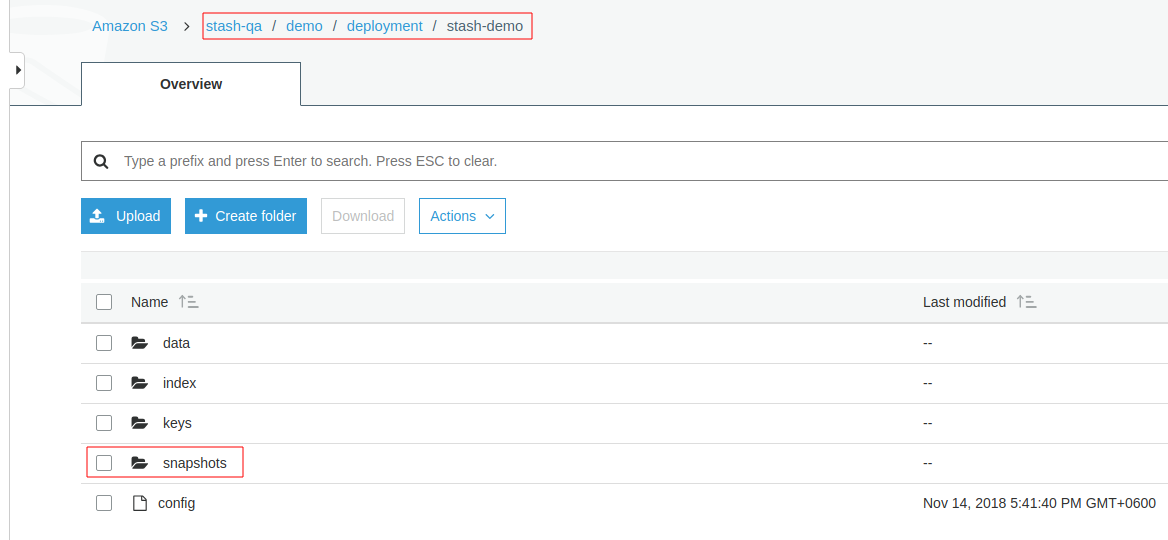
Task: Go to Amazon S3 breadcrumb link
Action: [x=130, y=26]
